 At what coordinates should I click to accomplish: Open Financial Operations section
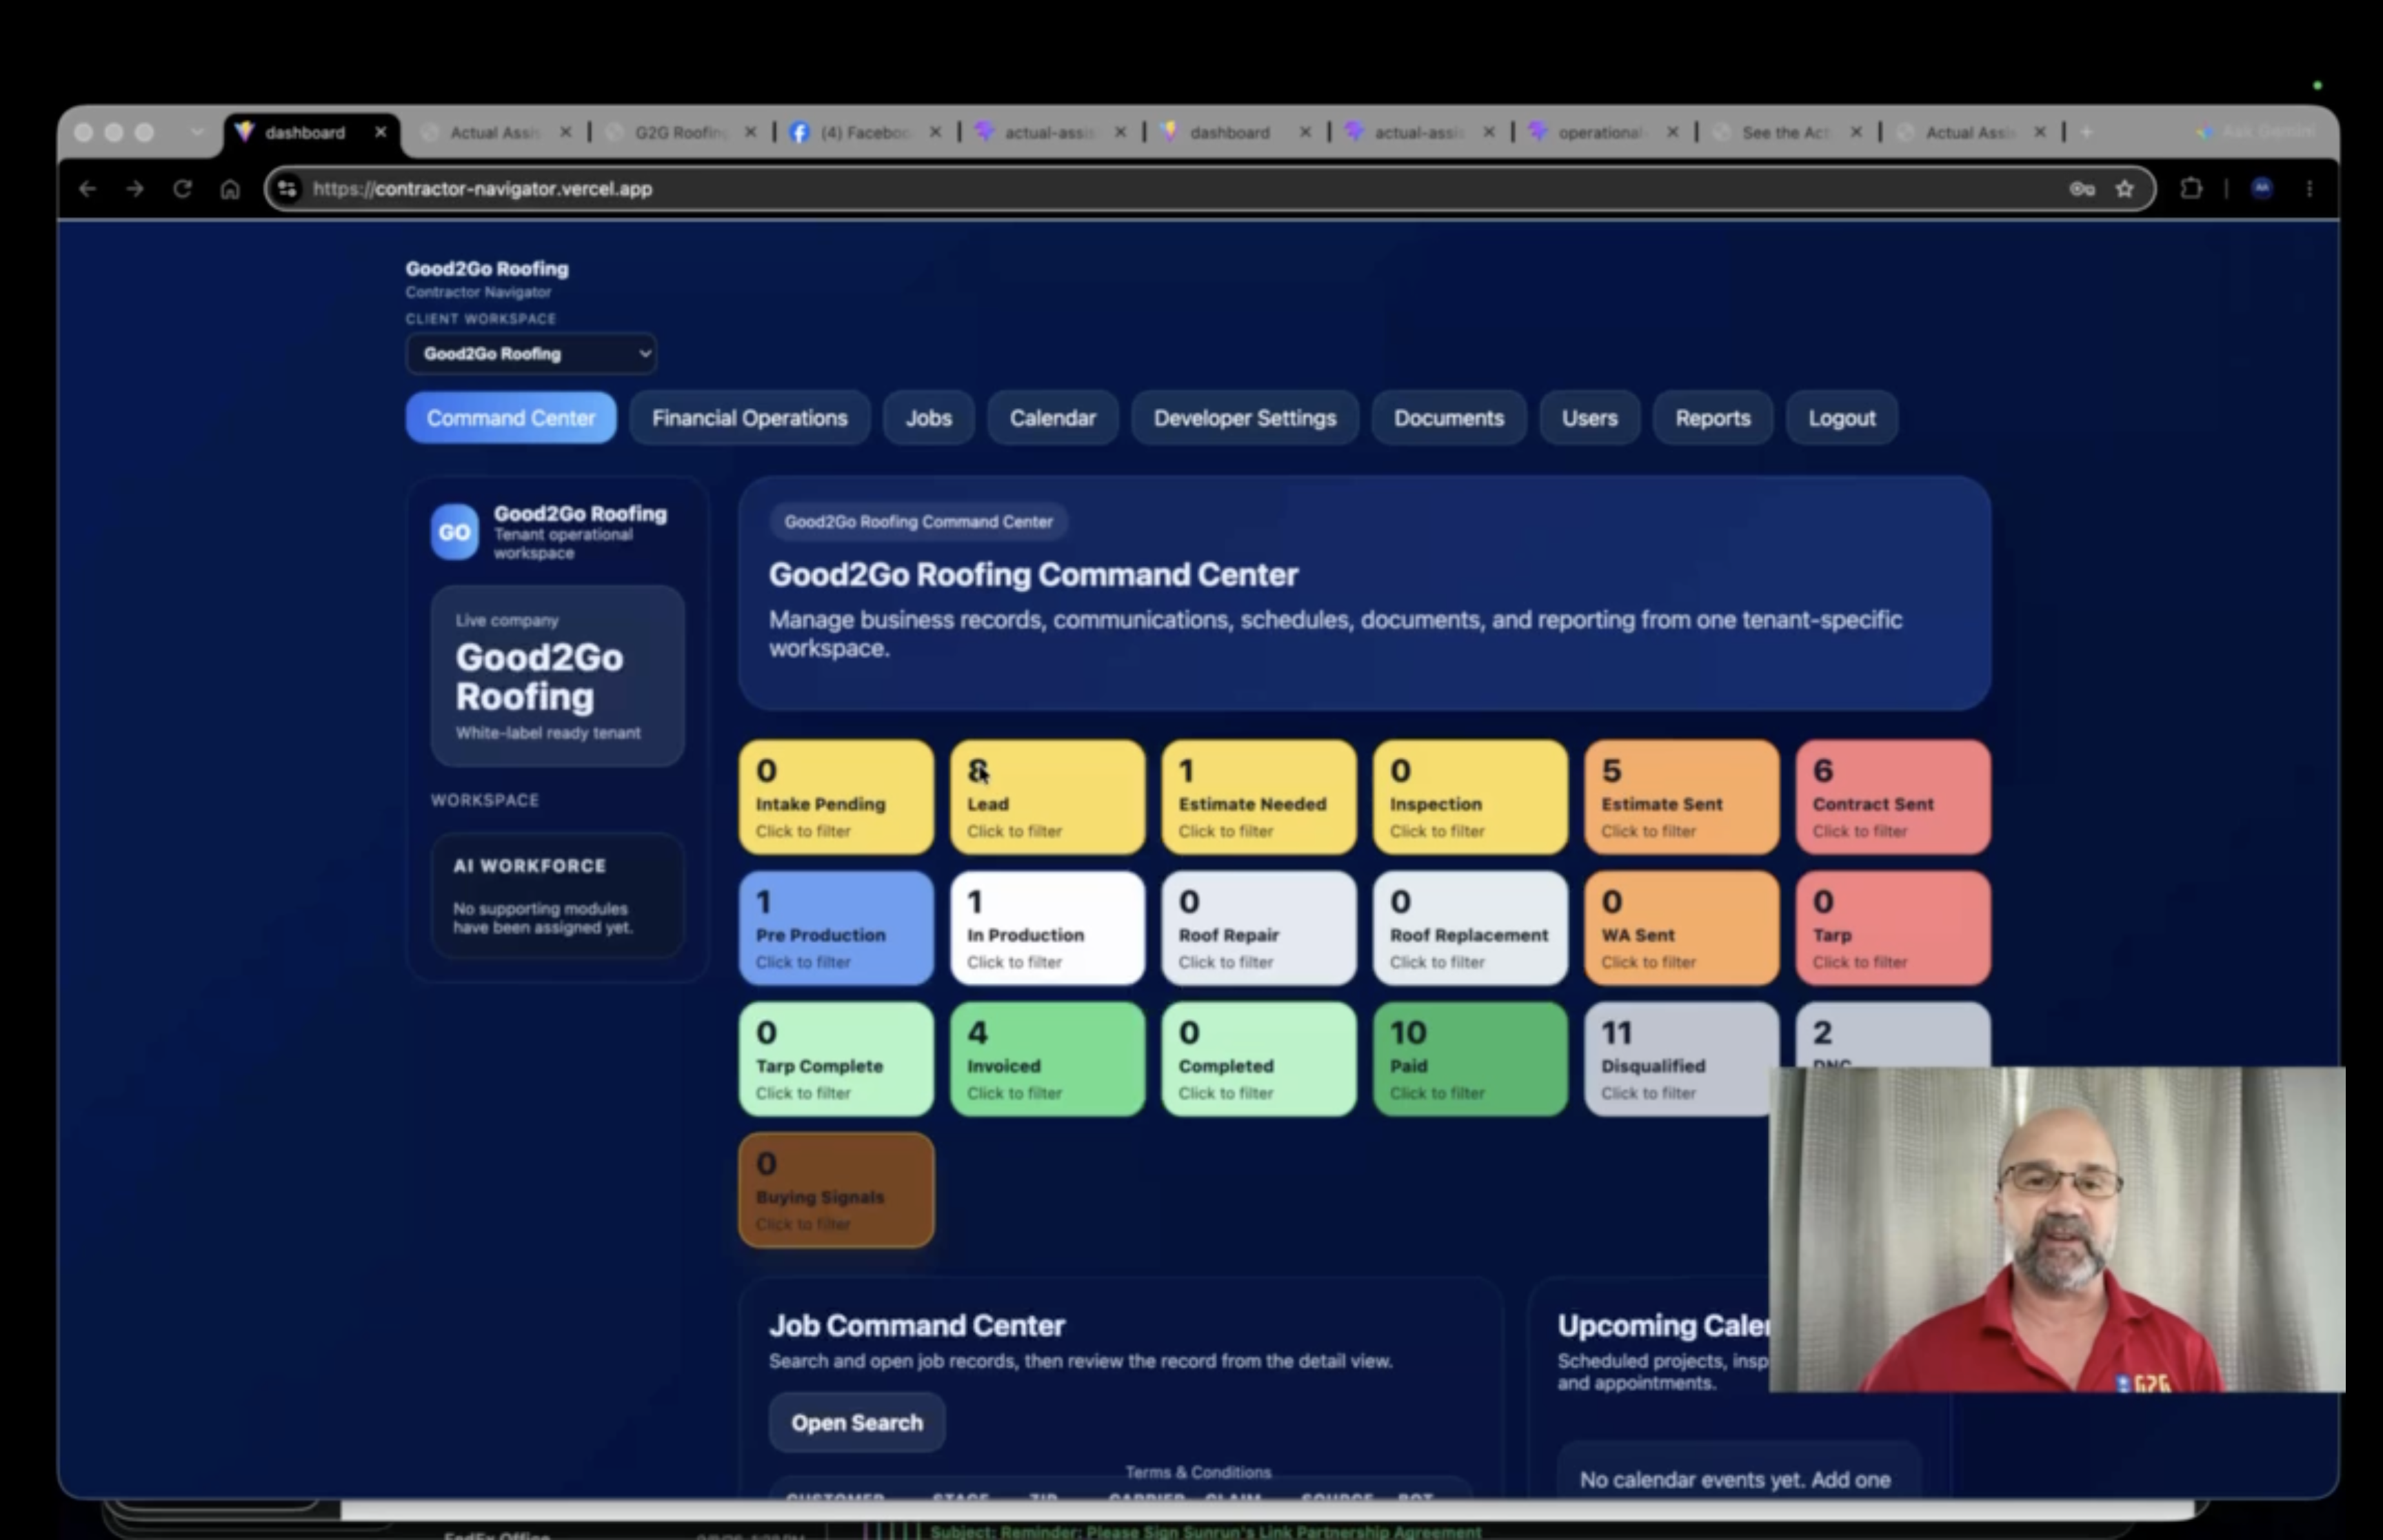750,418
